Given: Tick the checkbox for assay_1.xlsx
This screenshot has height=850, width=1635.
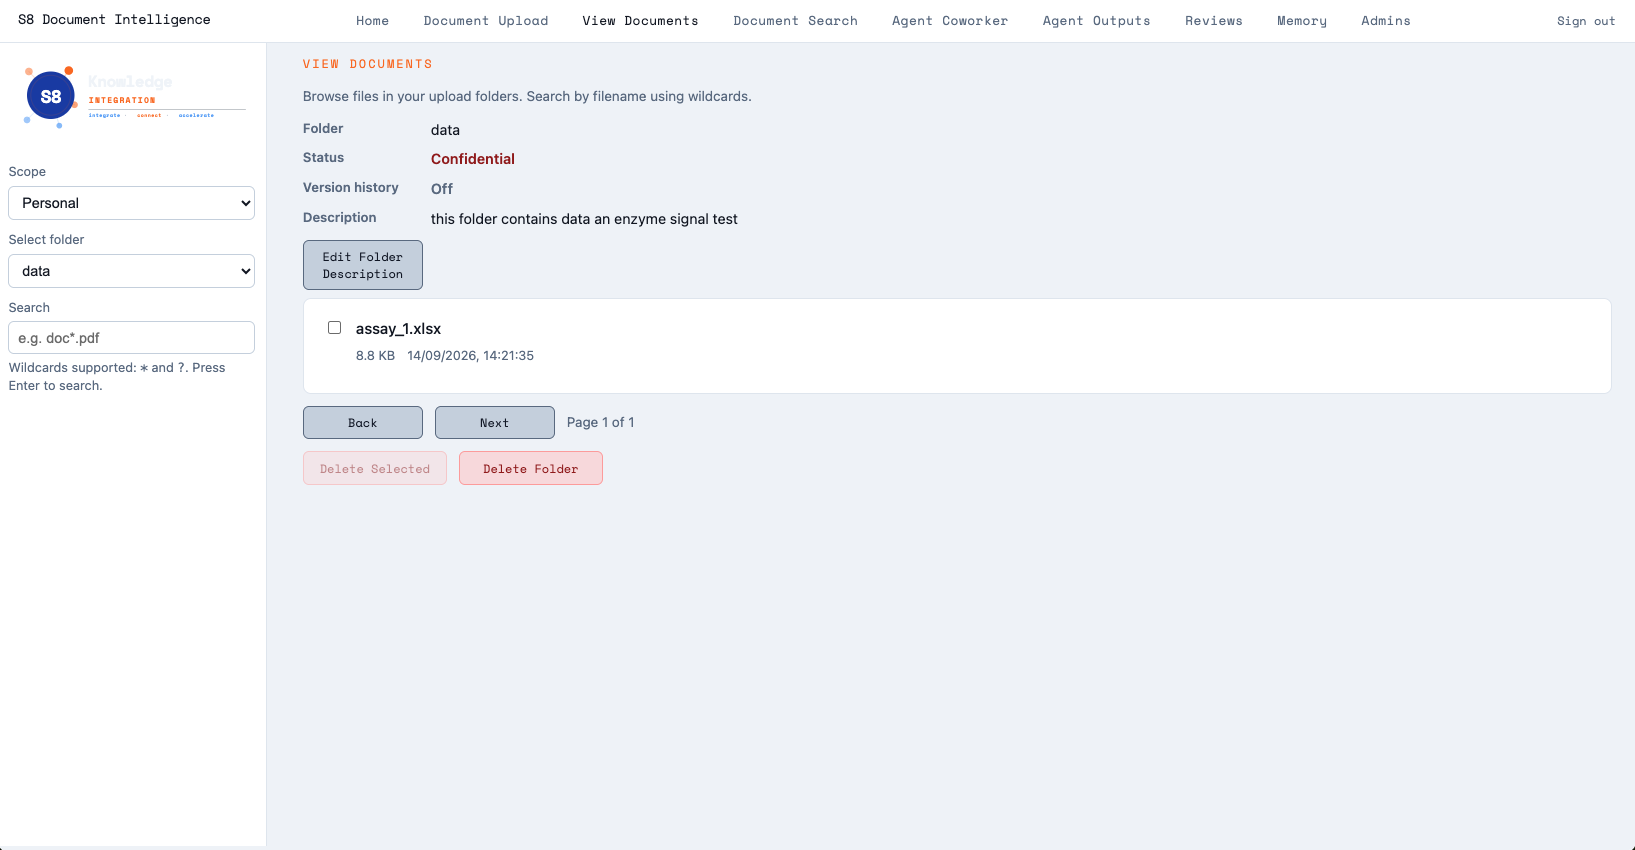Looking at the screenshot, I should point(335,328).
